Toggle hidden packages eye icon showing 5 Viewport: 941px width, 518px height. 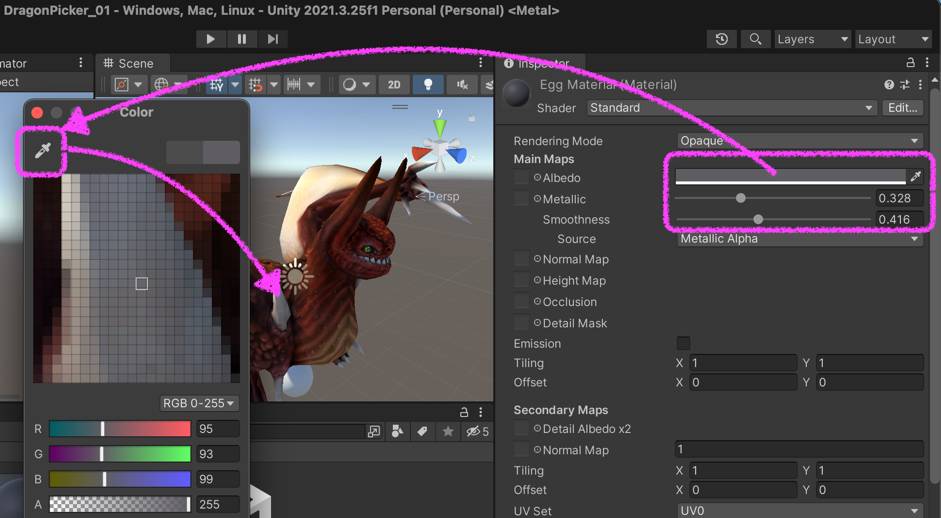[478, 431]
